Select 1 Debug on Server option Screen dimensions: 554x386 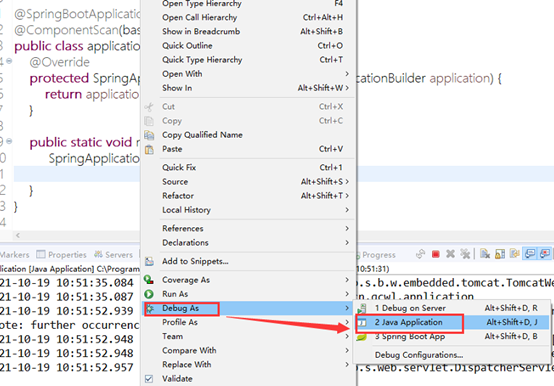click(x=452, y=308)
